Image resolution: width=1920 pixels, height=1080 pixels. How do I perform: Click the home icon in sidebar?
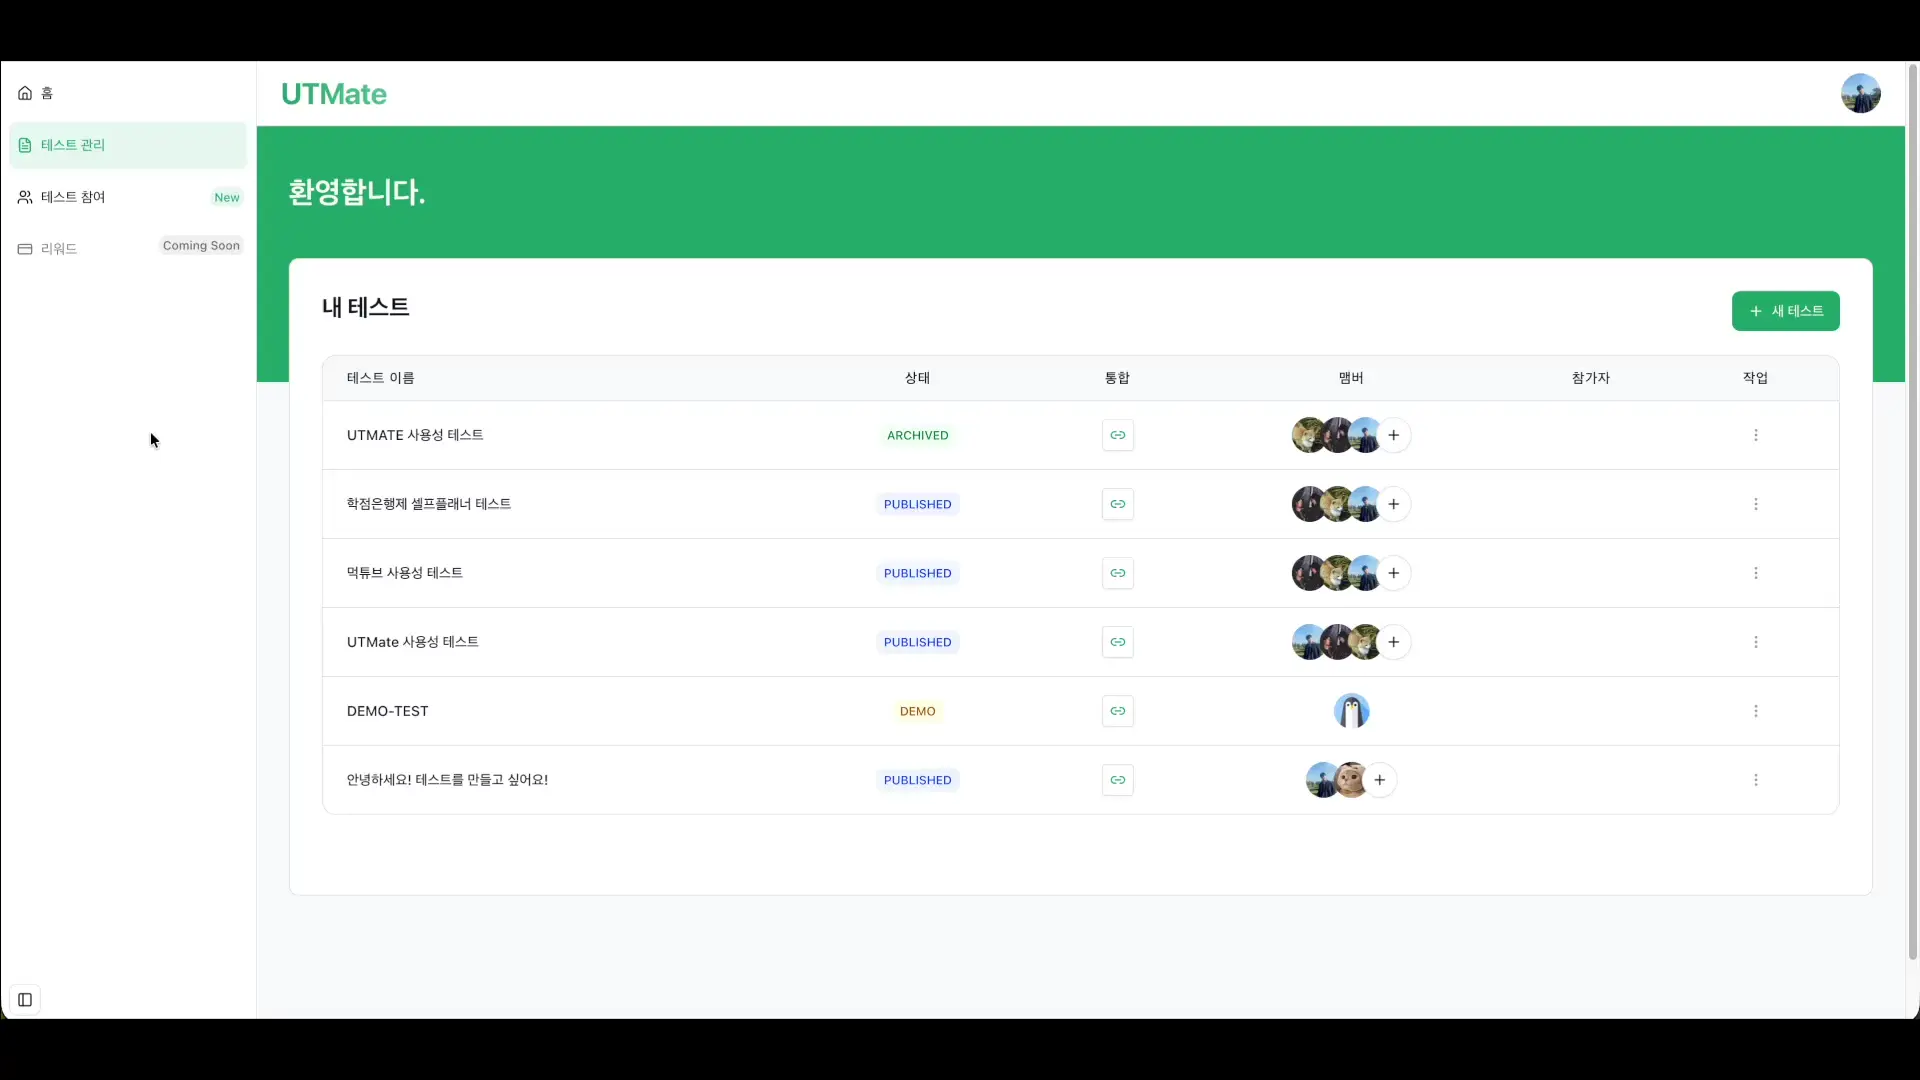coord(25,93)
